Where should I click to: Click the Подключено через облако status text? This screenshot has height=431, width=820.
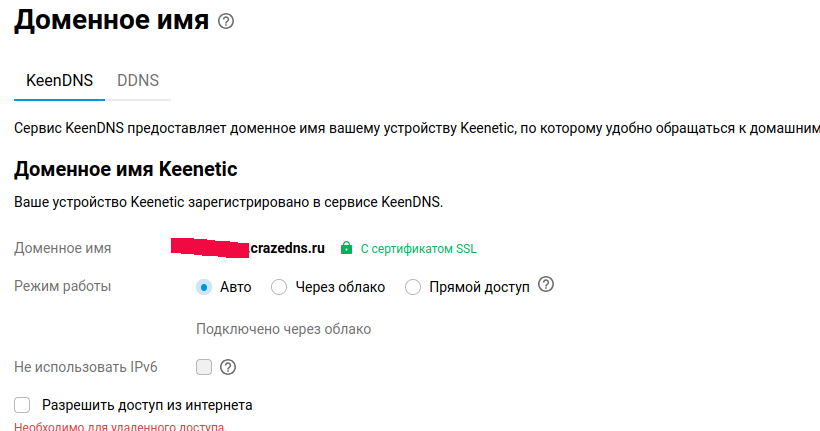283,328
